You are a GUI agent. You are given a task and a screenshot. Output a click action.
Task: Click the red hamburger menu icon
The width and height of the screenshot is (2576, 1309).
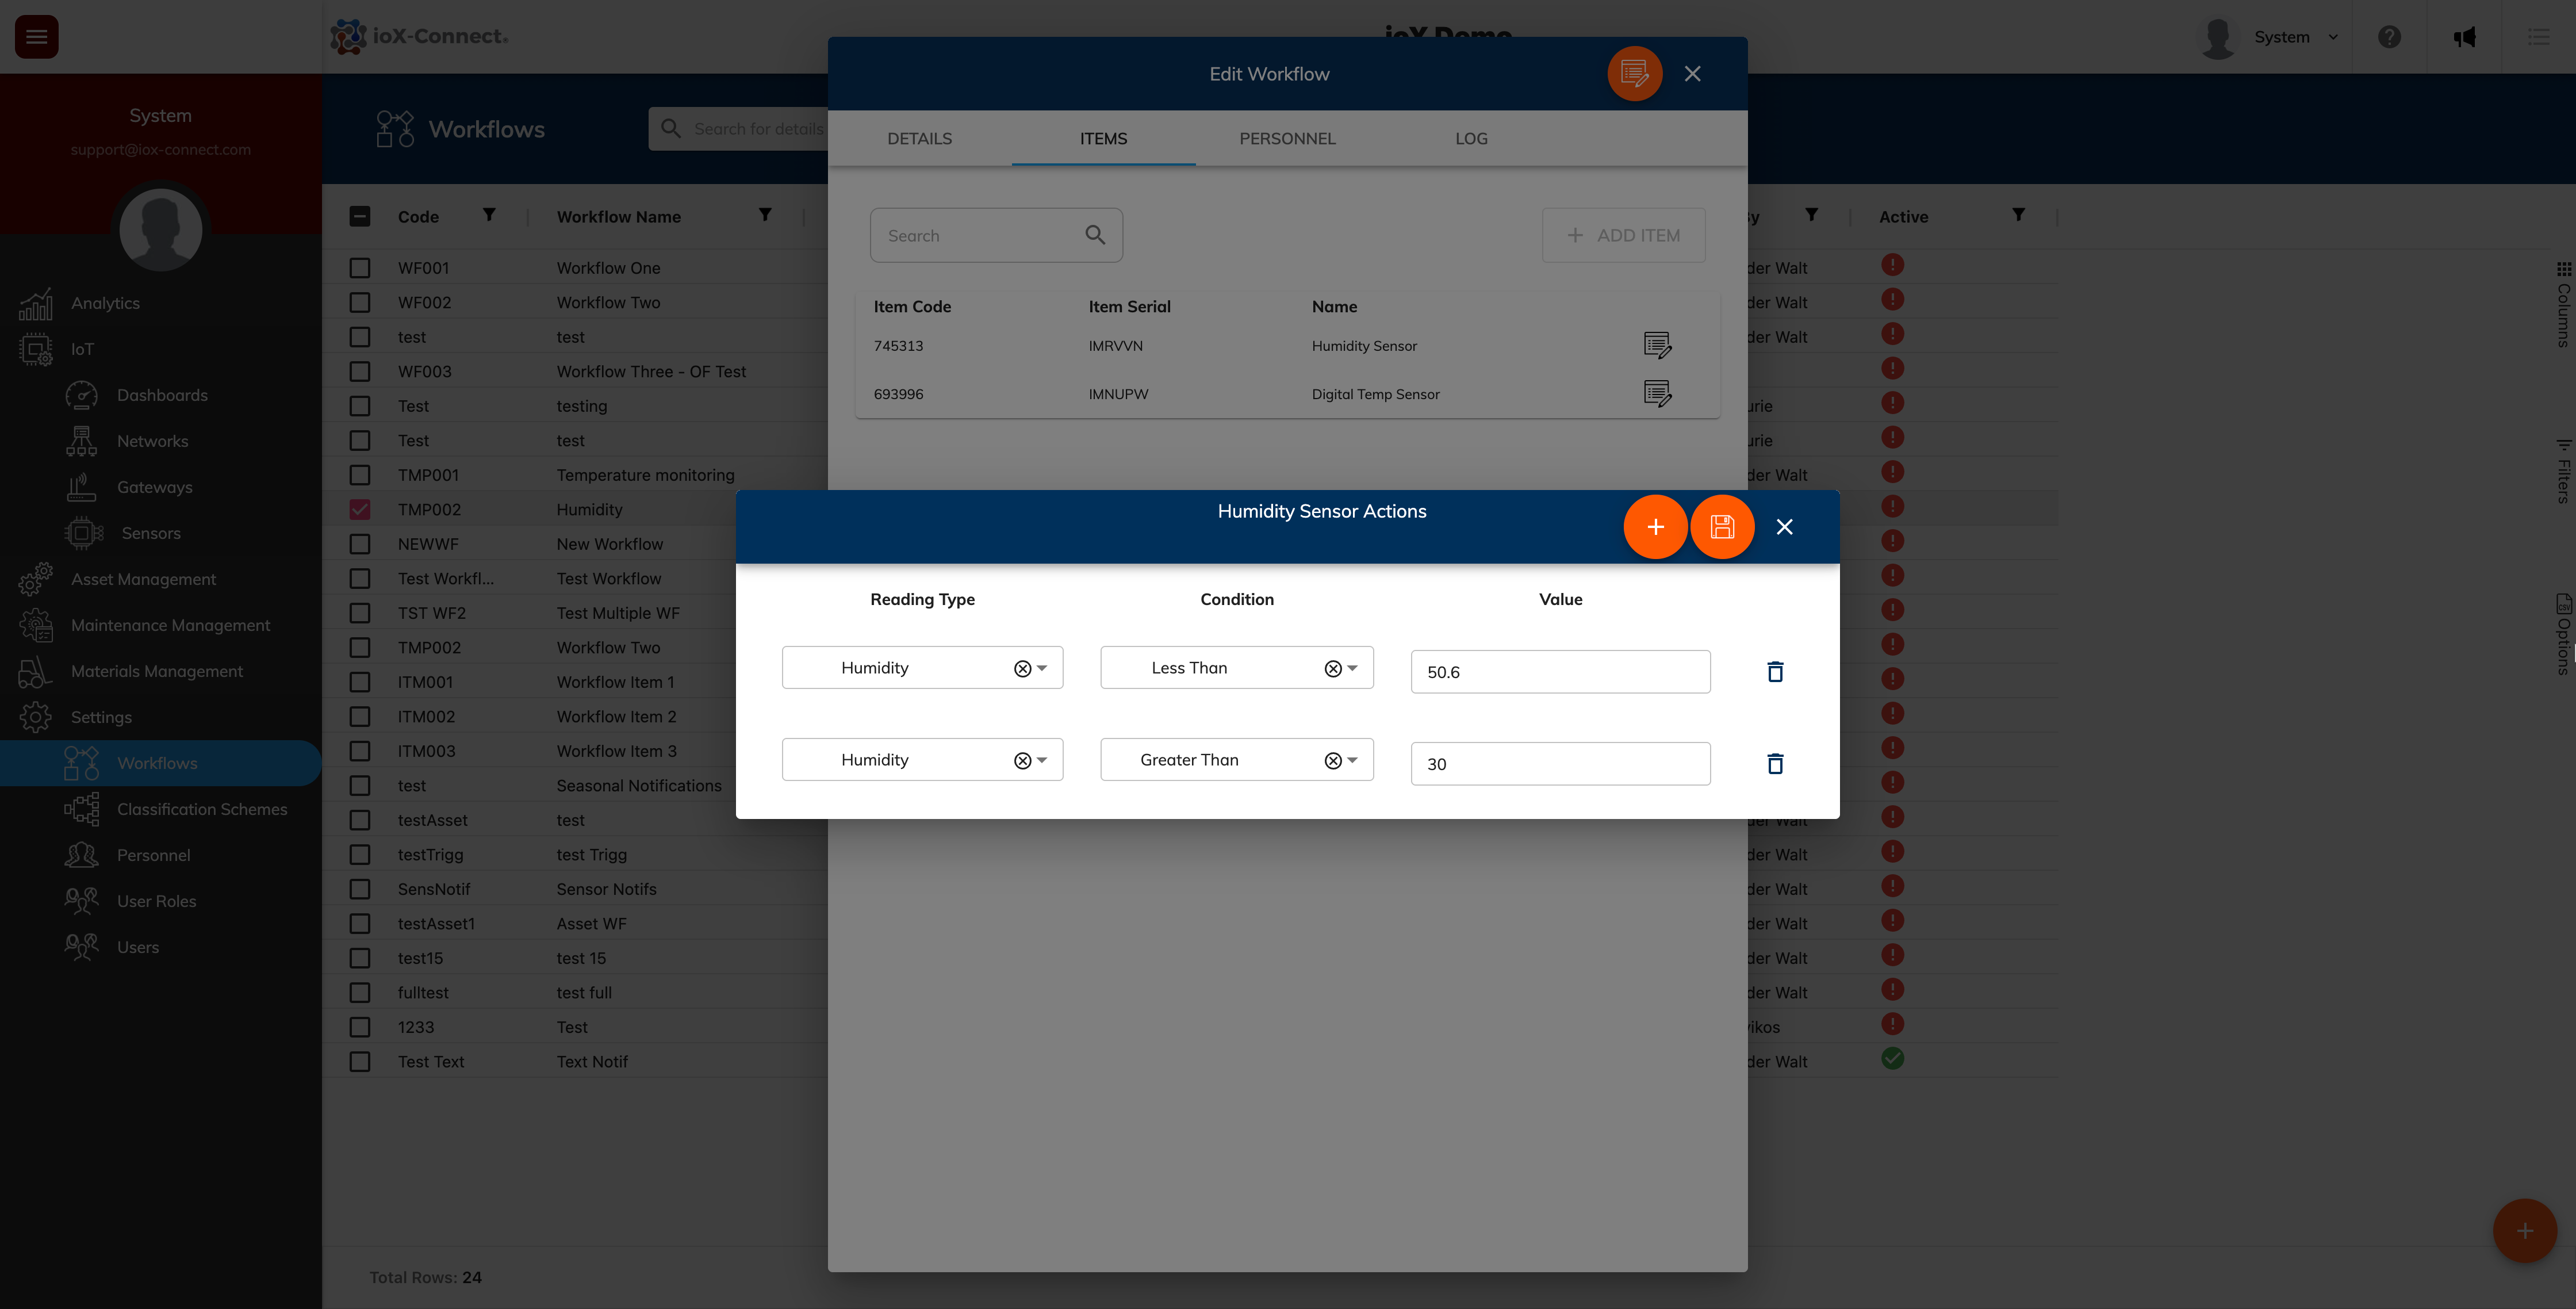point(37,37)
